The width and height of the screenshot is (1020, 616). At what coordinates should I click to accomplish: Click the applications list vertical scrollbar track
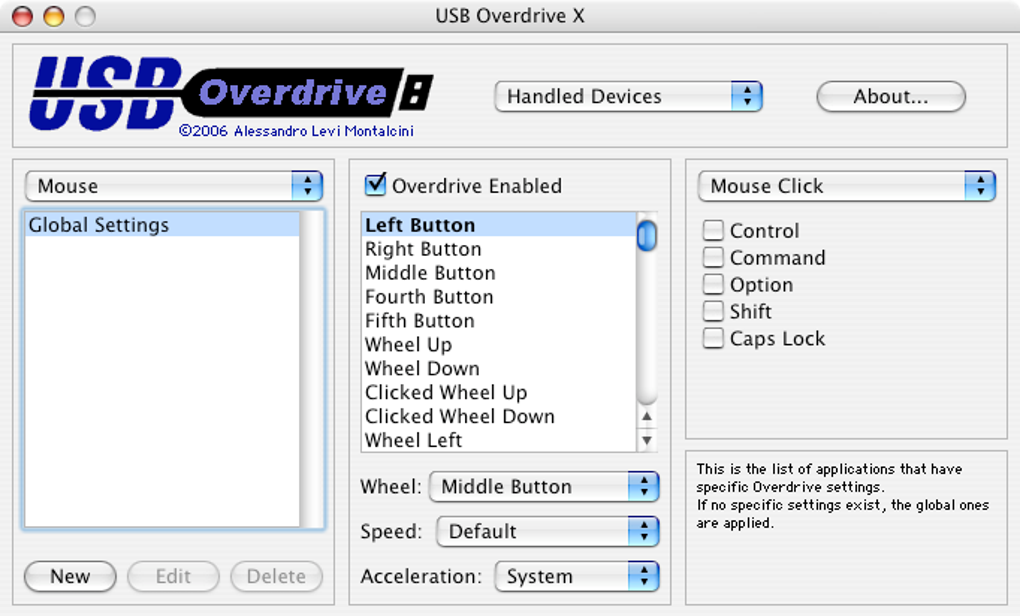(312, 369)
